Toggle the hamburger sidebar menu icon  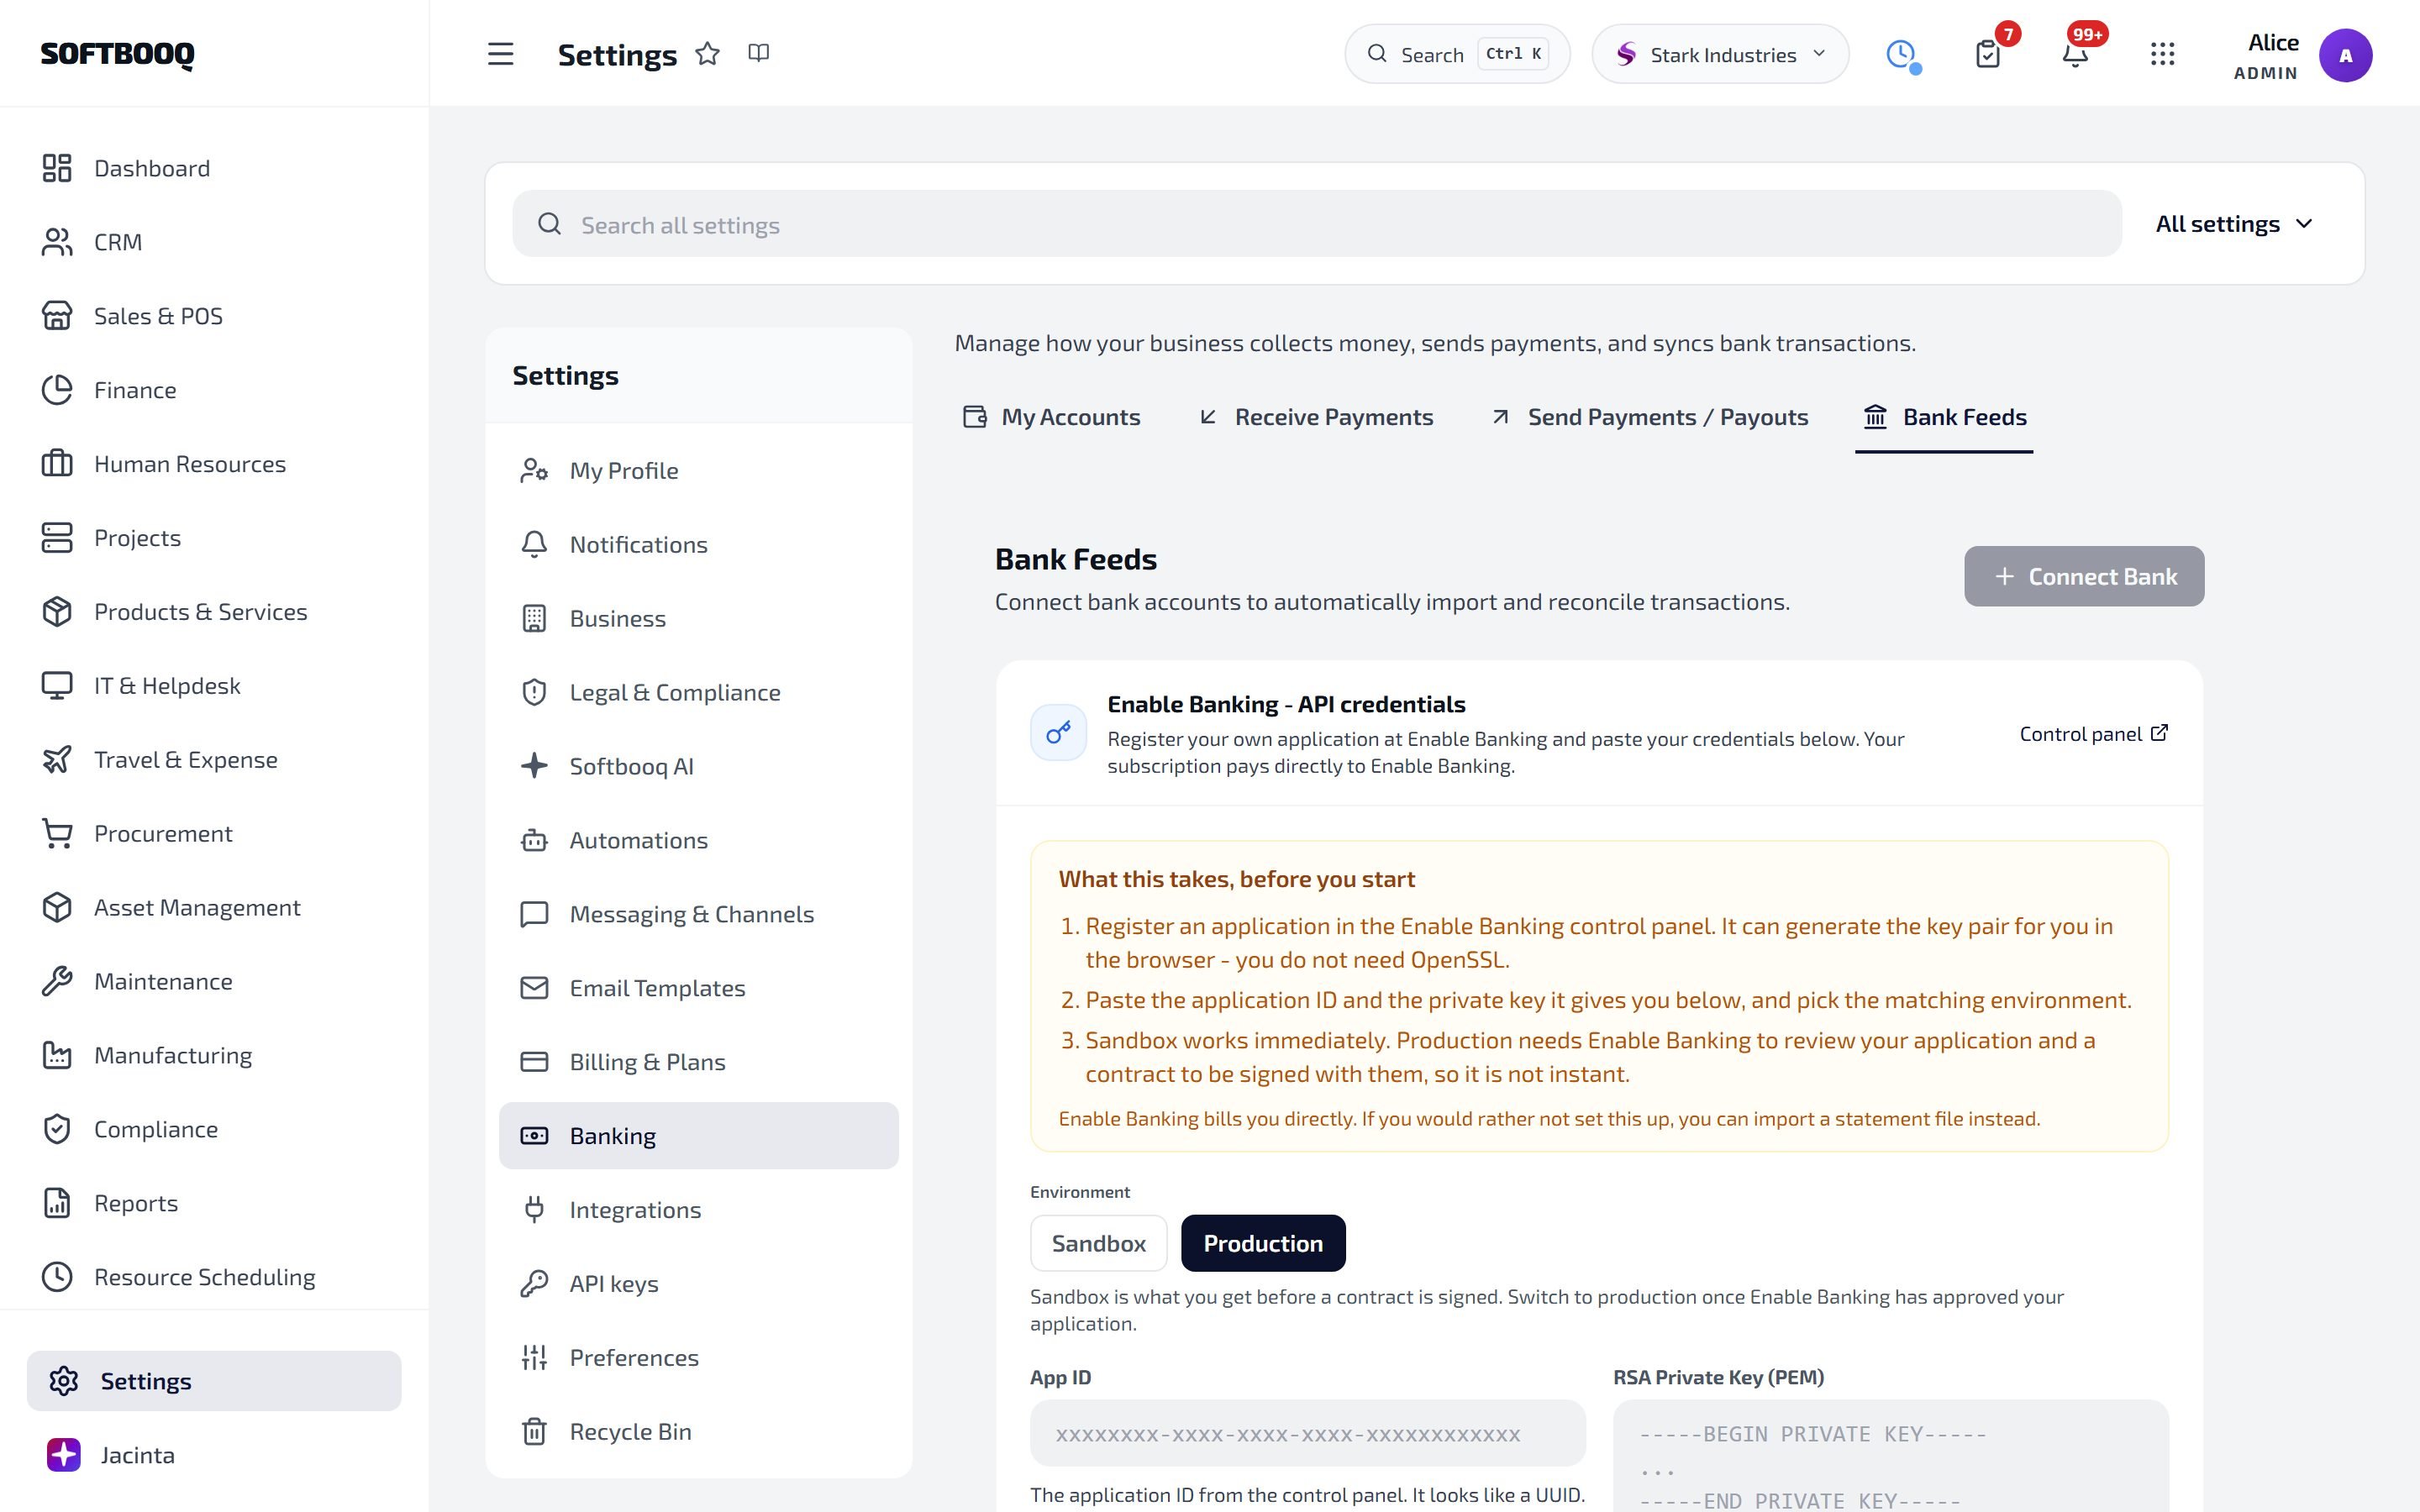click(x=500, y=54)
